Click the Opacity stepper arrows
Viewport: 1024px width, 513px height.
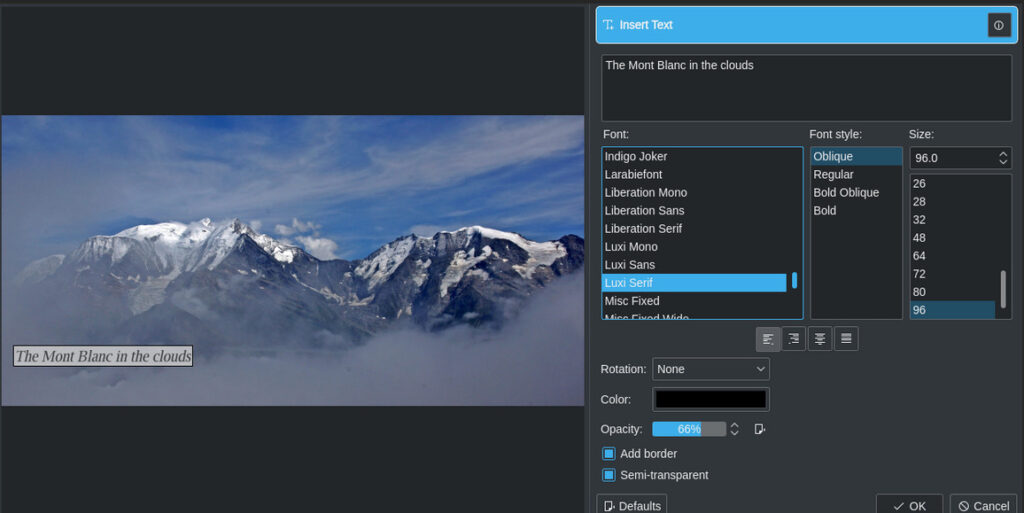point(735,429)
